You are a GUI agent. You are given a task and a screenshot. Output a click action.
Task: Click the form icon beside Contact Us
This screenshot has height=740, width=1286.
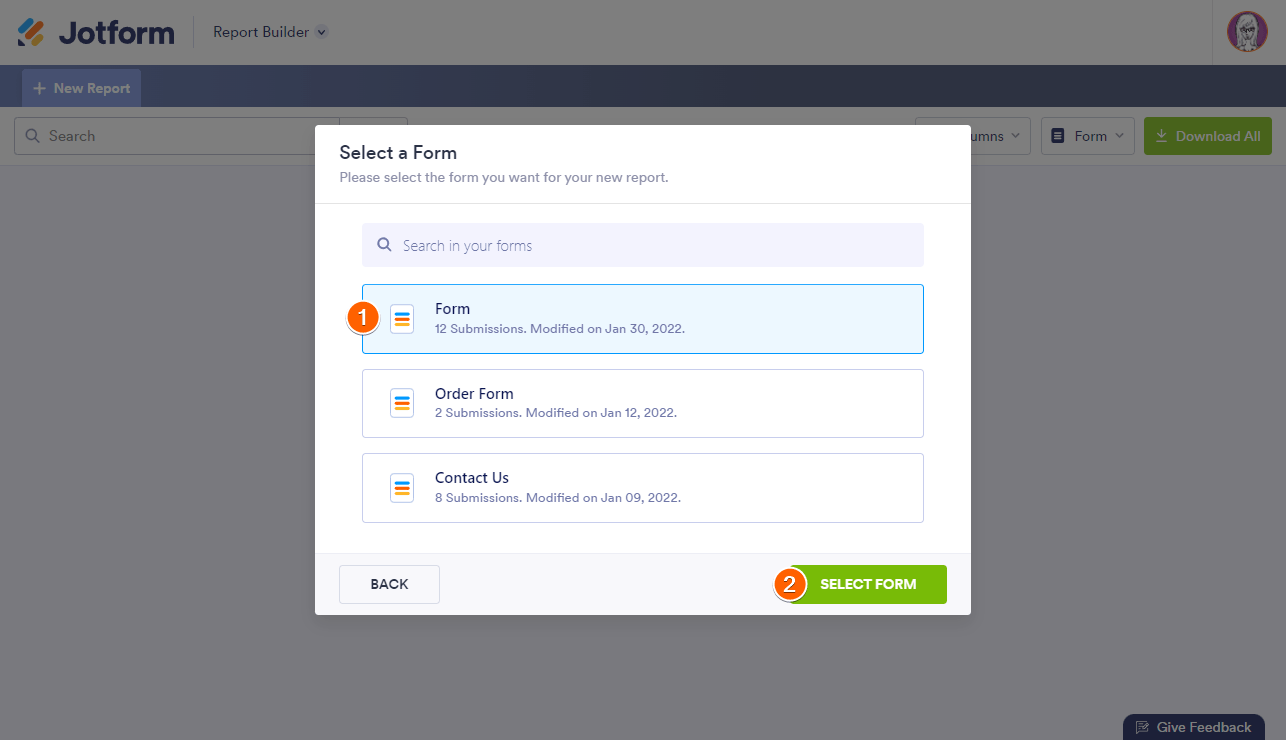402,488
